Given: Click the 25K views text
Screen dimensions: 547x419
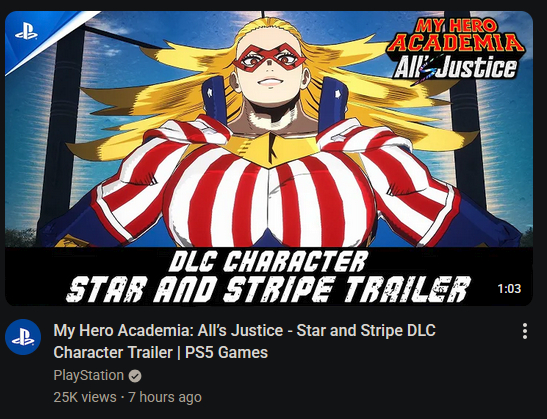Looking at the screenshot, I should click(x=85, y=397).
